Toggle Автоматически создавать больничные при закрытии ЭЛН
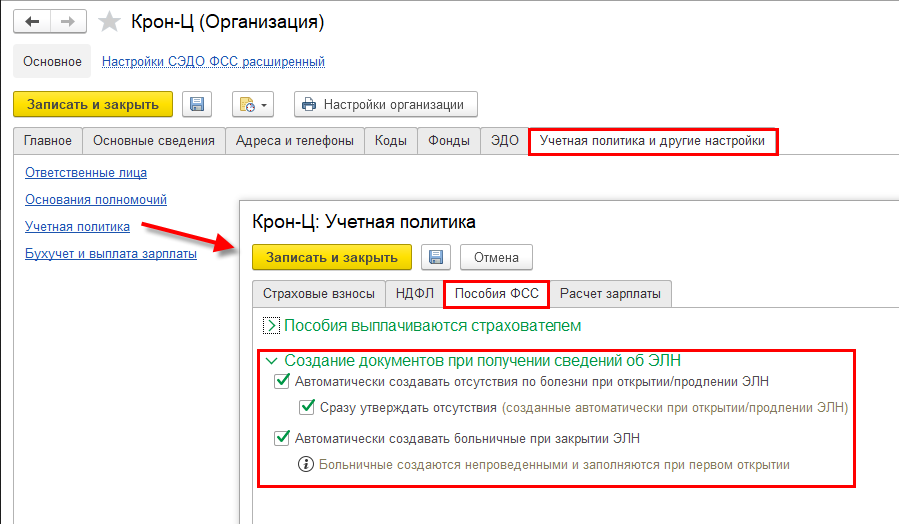This screenshot has width=899, height=524. [282, 438]
